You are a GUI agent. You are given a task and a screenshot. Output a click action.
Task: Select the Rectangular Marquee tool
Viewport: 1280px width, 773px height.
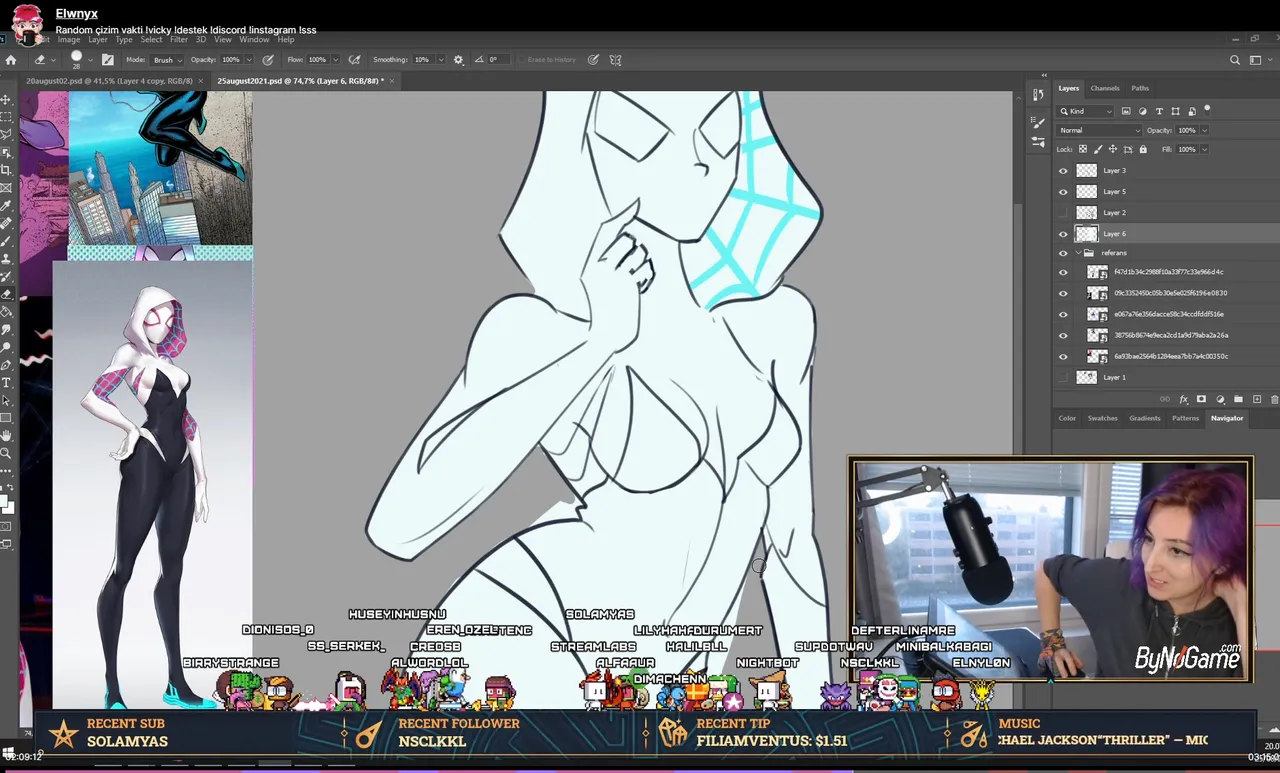tap(6, 117)
